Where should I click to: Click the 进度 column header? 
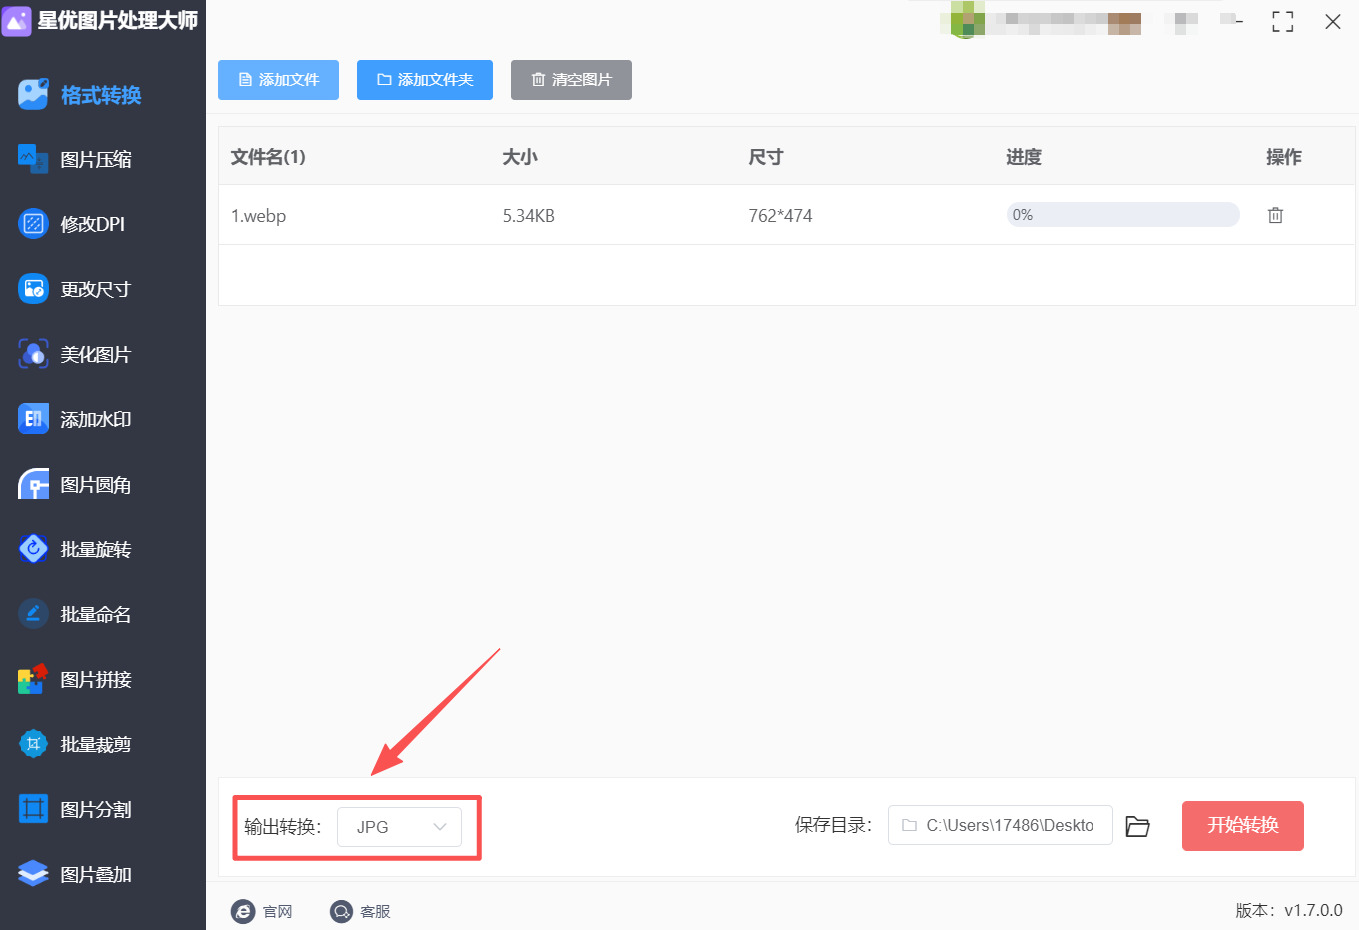coord(1024,157)
